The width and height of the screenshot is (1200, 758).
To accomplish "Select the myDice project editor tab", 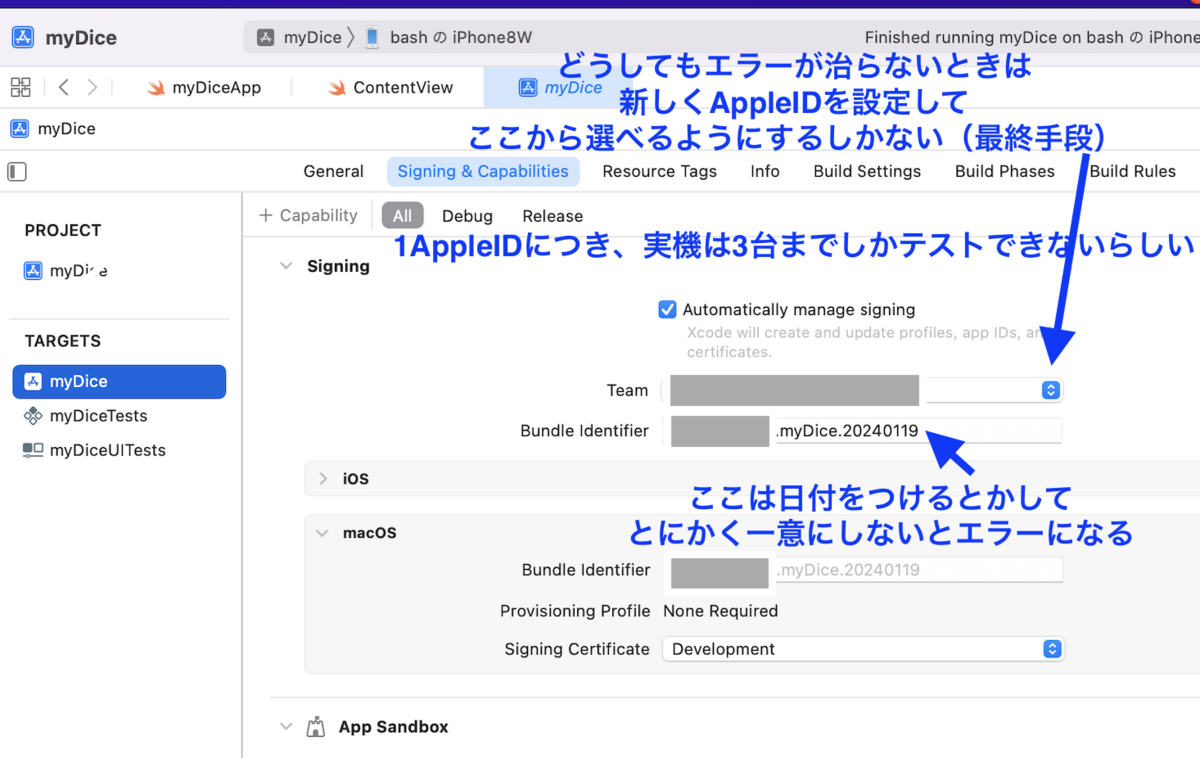I will pyautogui.click(x=560, y=88).
